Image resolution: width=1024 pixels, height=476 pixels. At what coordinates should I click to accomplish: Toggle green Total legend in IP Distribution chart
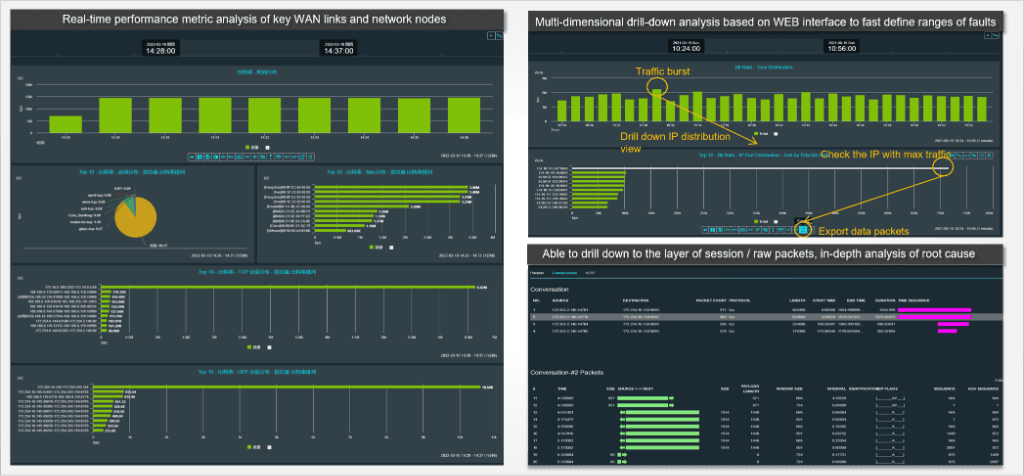click(761, 222)
